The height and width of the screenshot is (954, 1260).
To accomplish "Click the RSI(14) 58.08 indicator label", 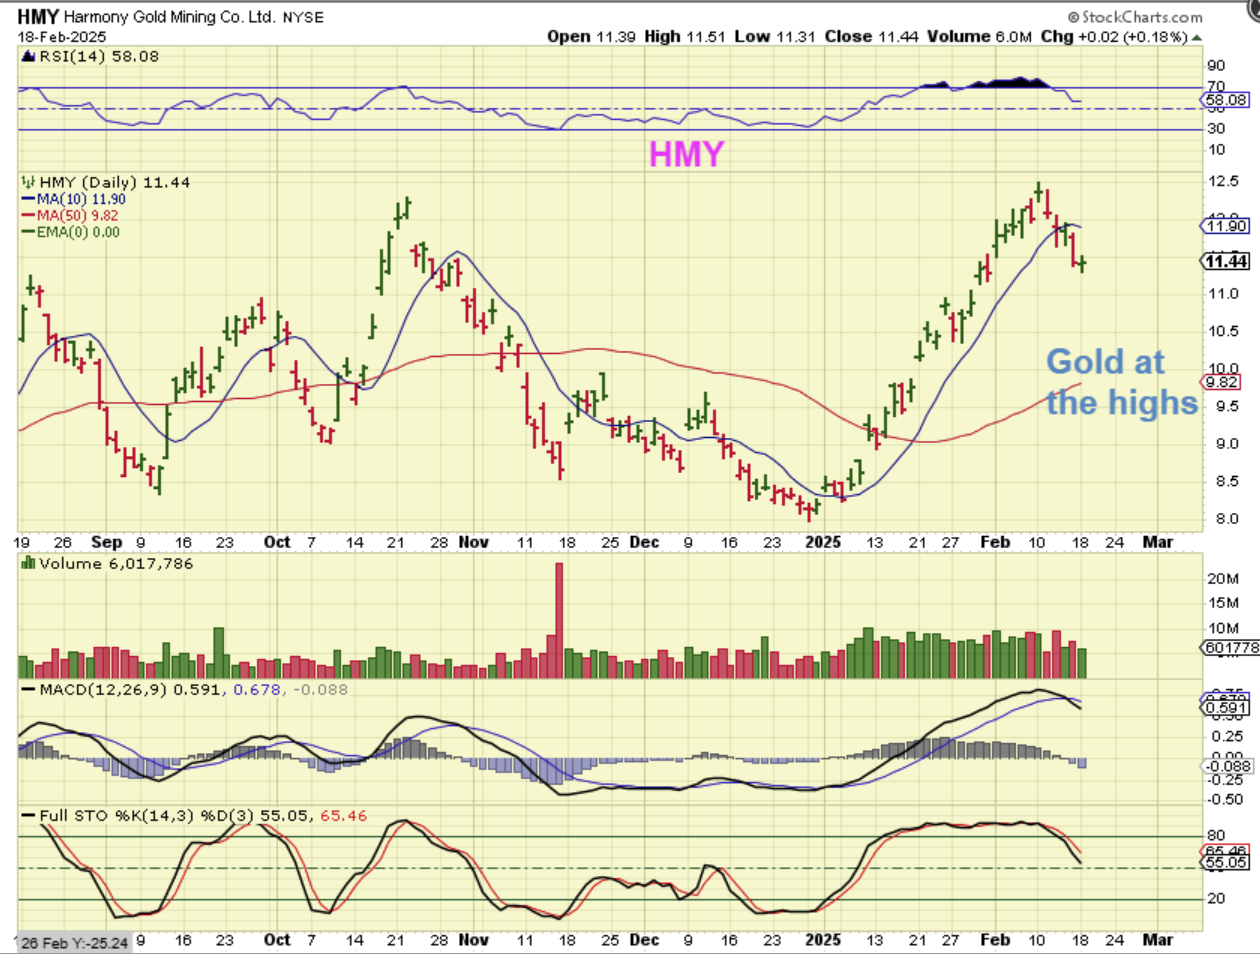I will click(x=99, y=56).
